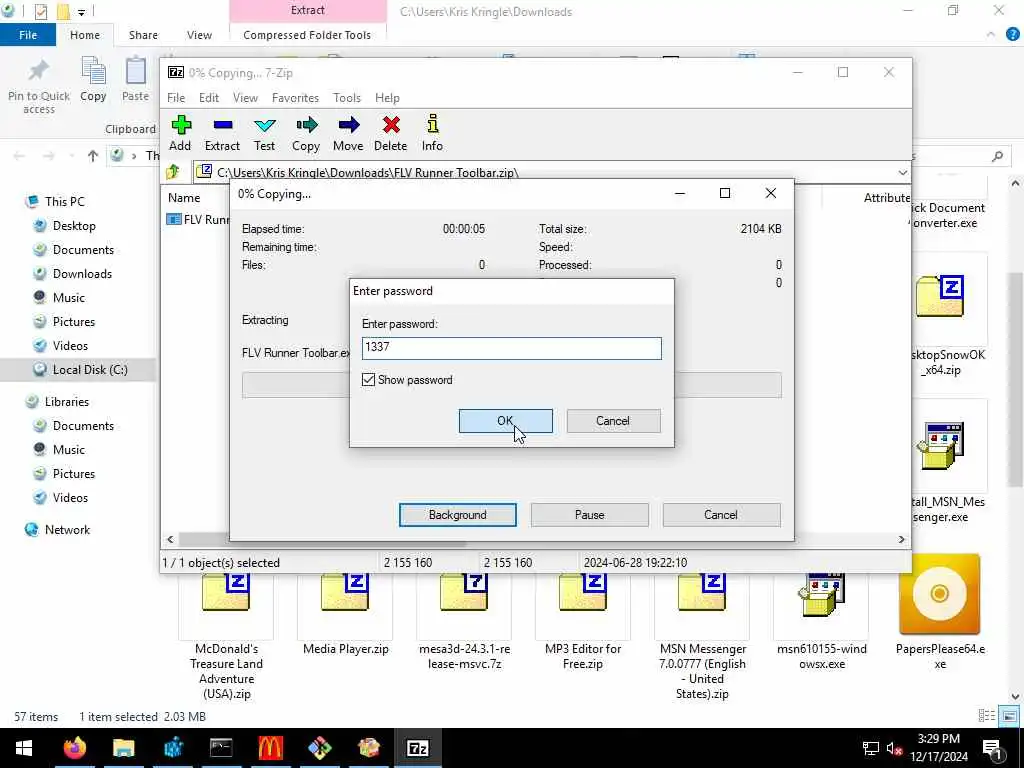Image resolution: width=1024 pixels, height=768 pixels.
Task: Select Pin to Quick access icon
Action: click(39, 72)
